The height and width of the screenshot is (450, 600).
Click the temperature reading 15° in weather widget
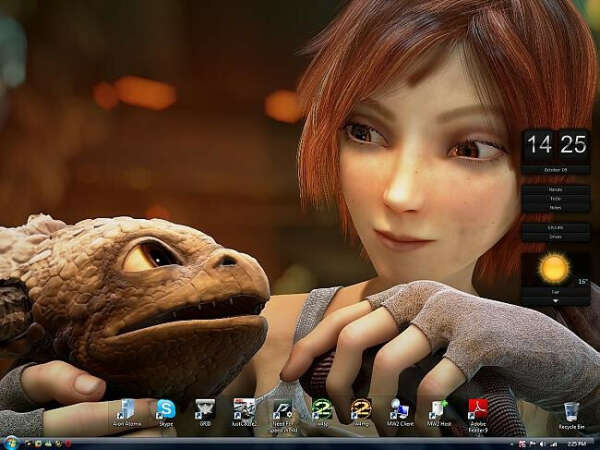[583, 281]
